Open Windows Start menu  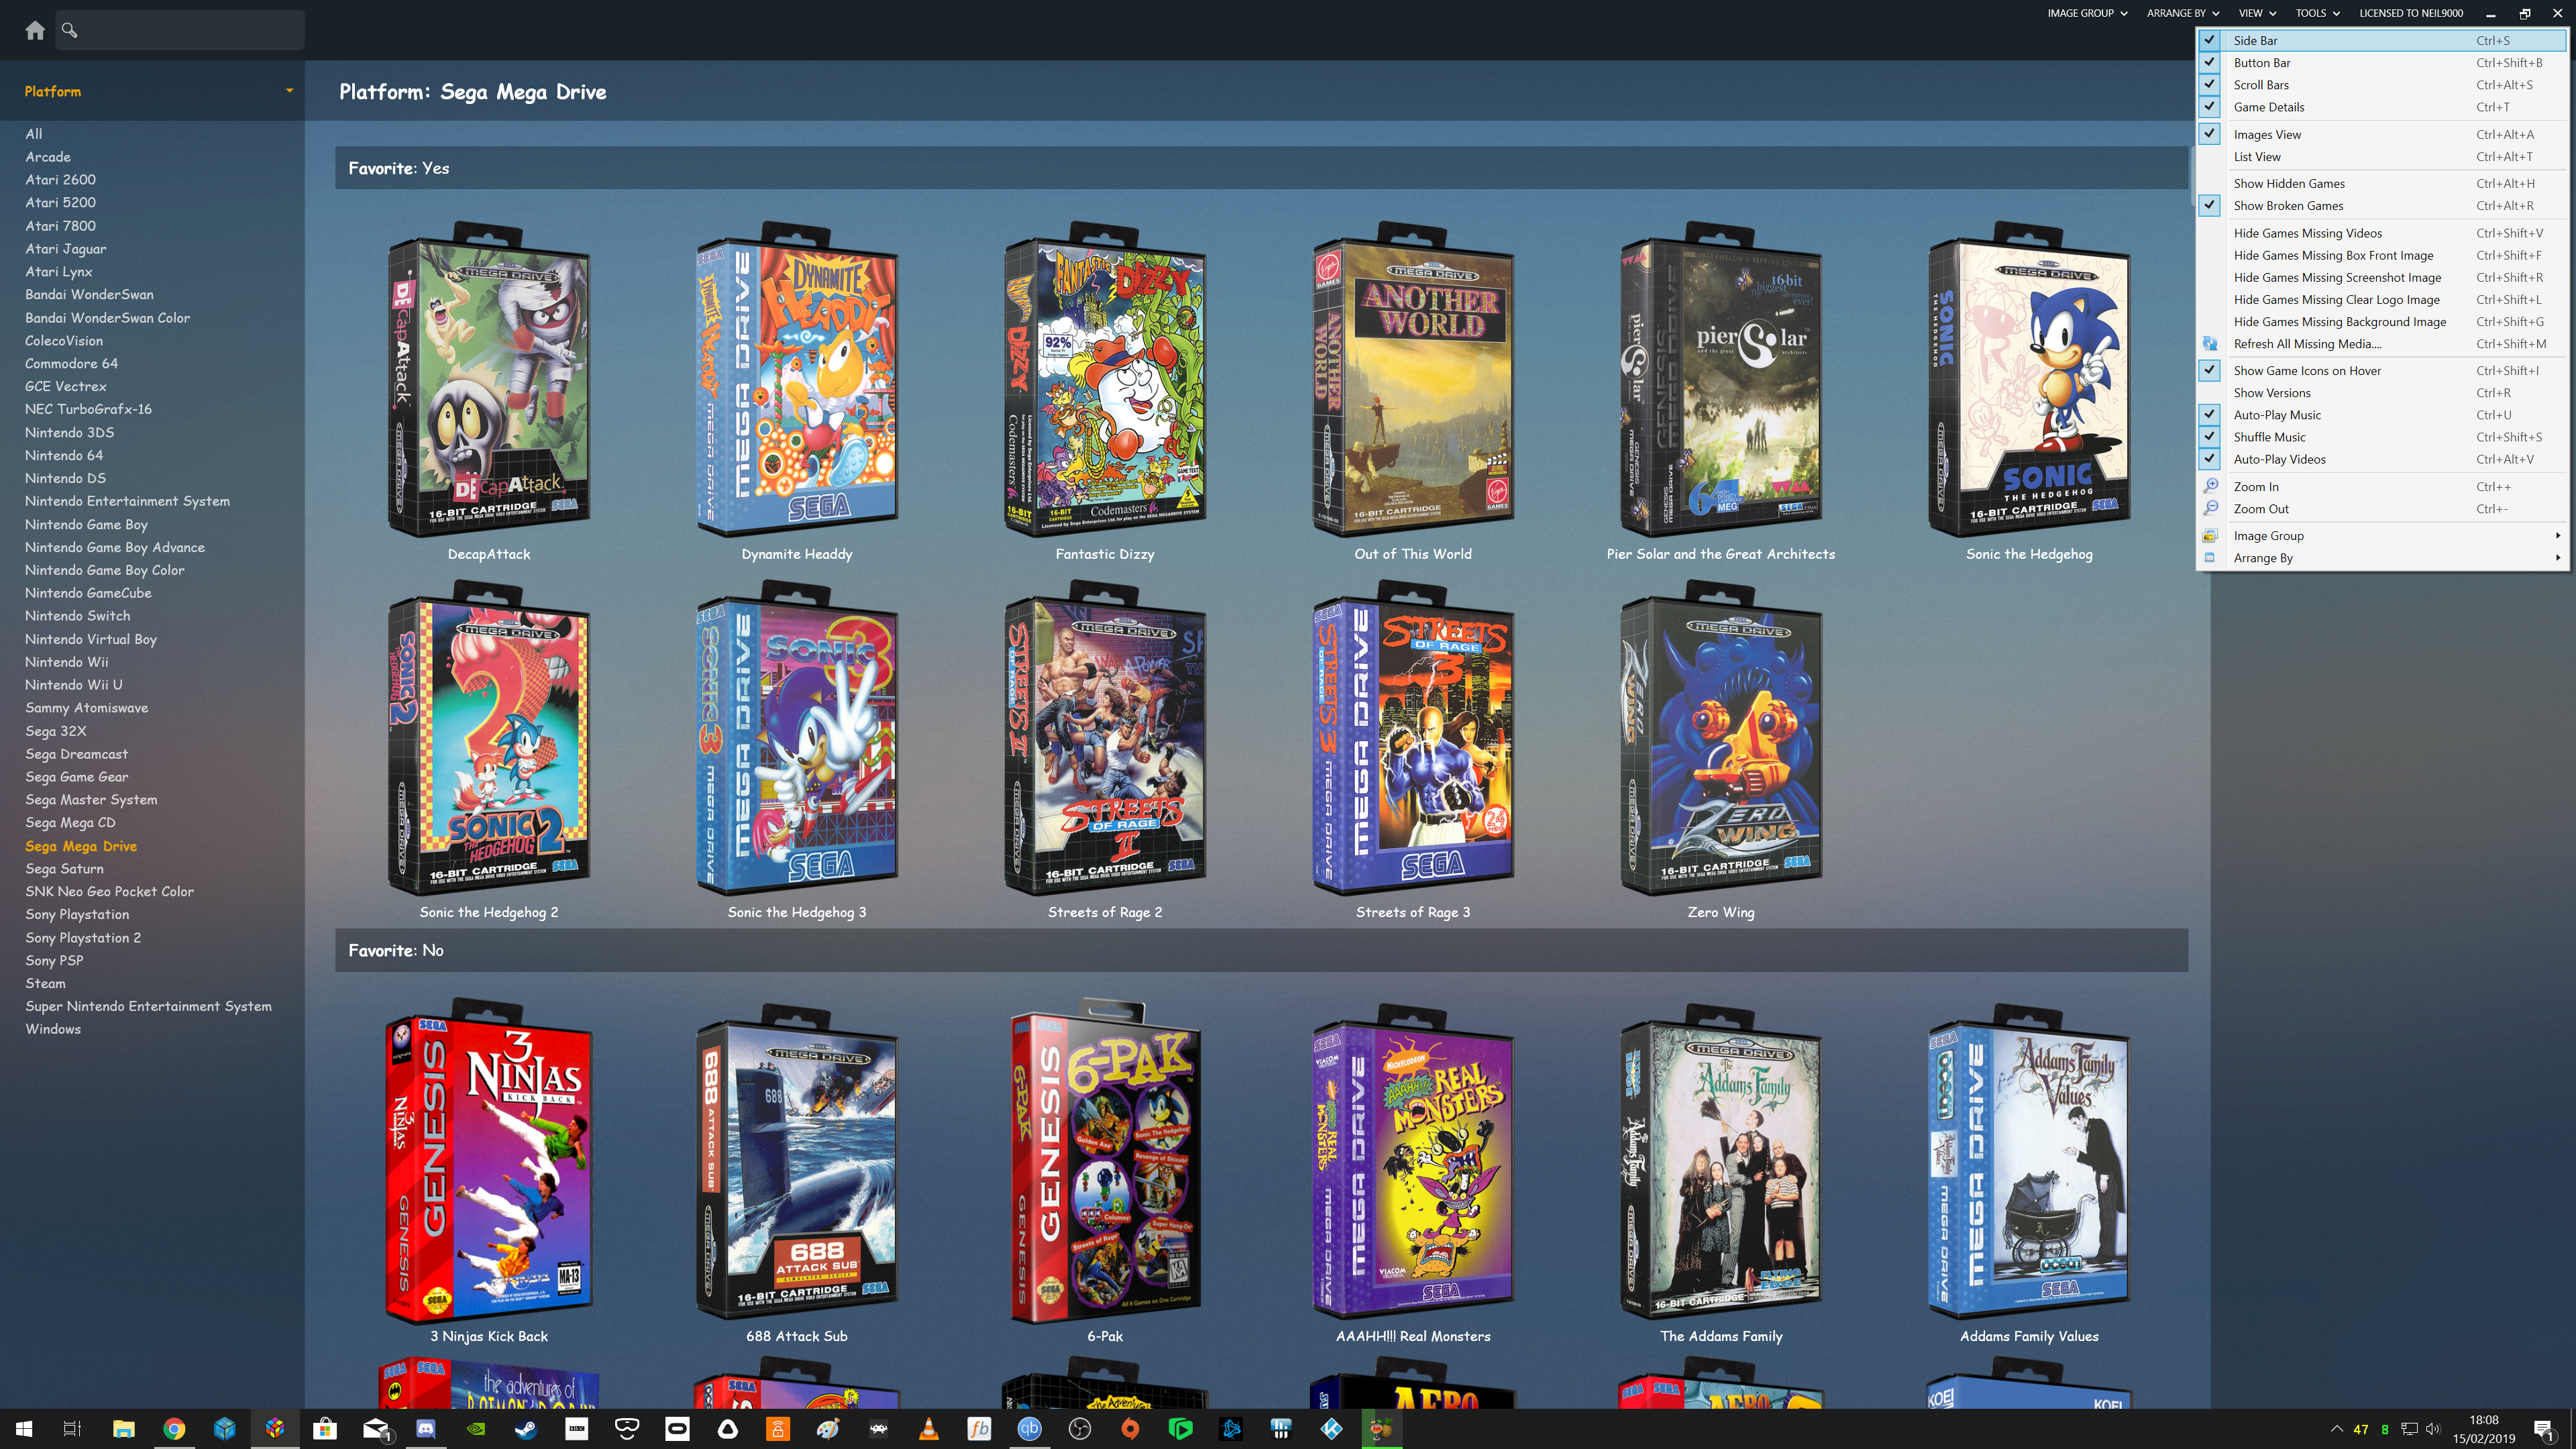pos(24,1429)
